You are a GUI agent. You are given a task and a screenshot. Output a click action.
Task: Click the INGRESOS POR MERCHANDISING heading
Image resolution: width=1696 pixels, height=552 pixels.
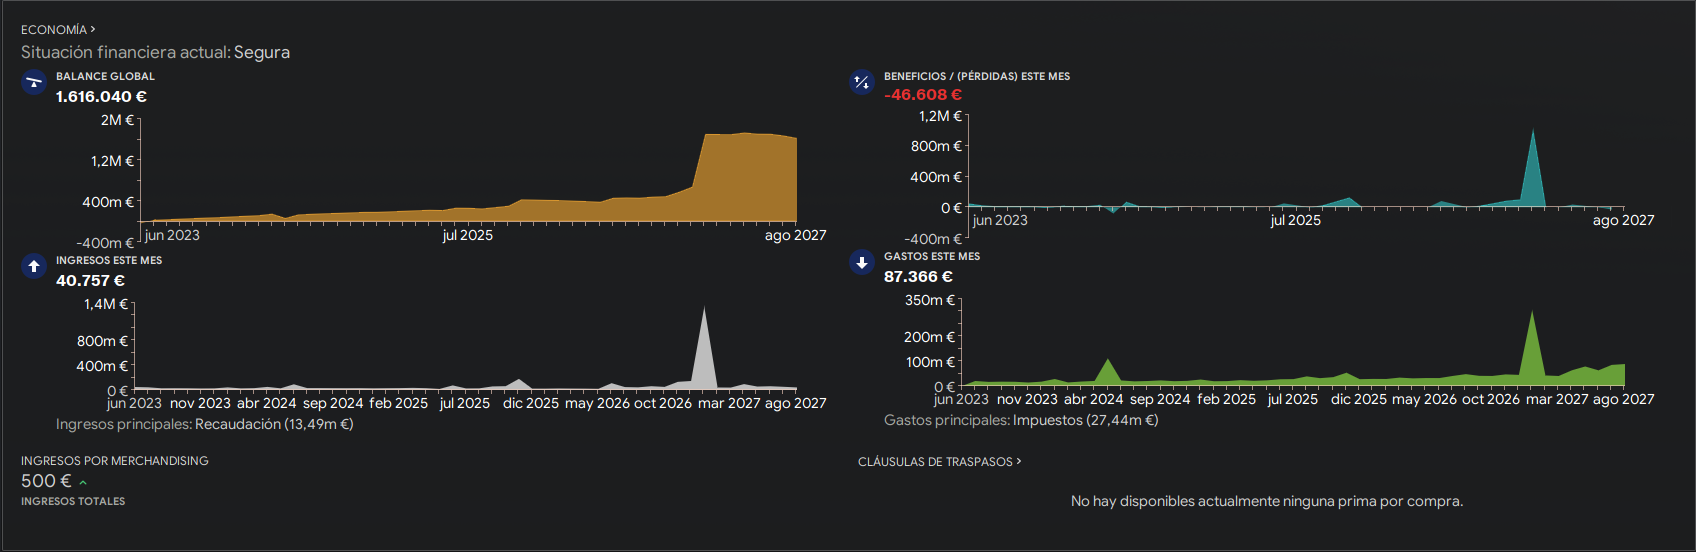coord(115,461)
